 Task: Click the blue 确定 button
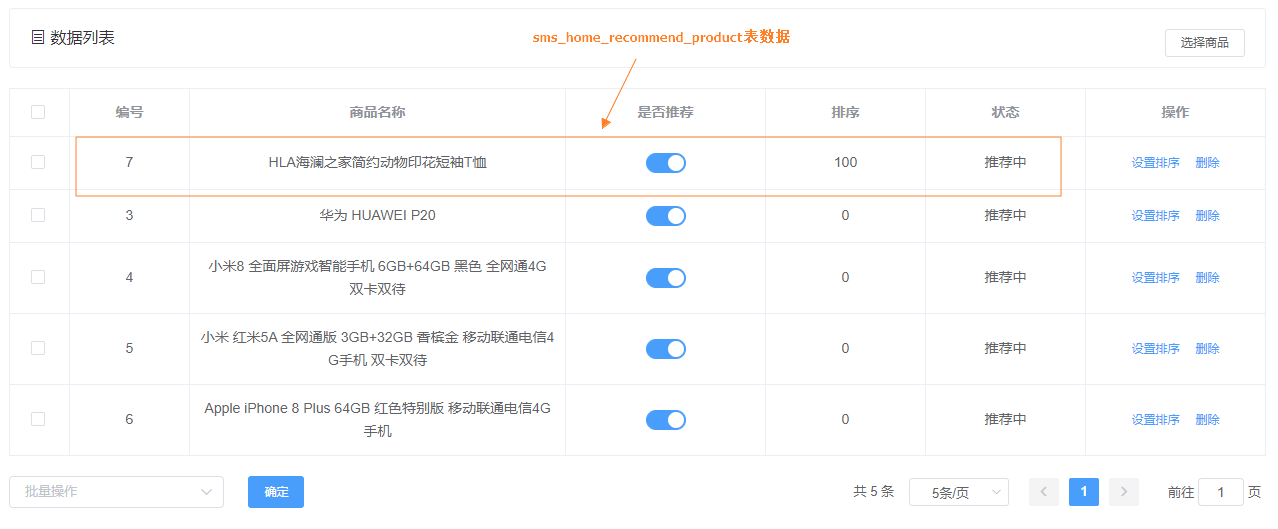pos(276,492)
